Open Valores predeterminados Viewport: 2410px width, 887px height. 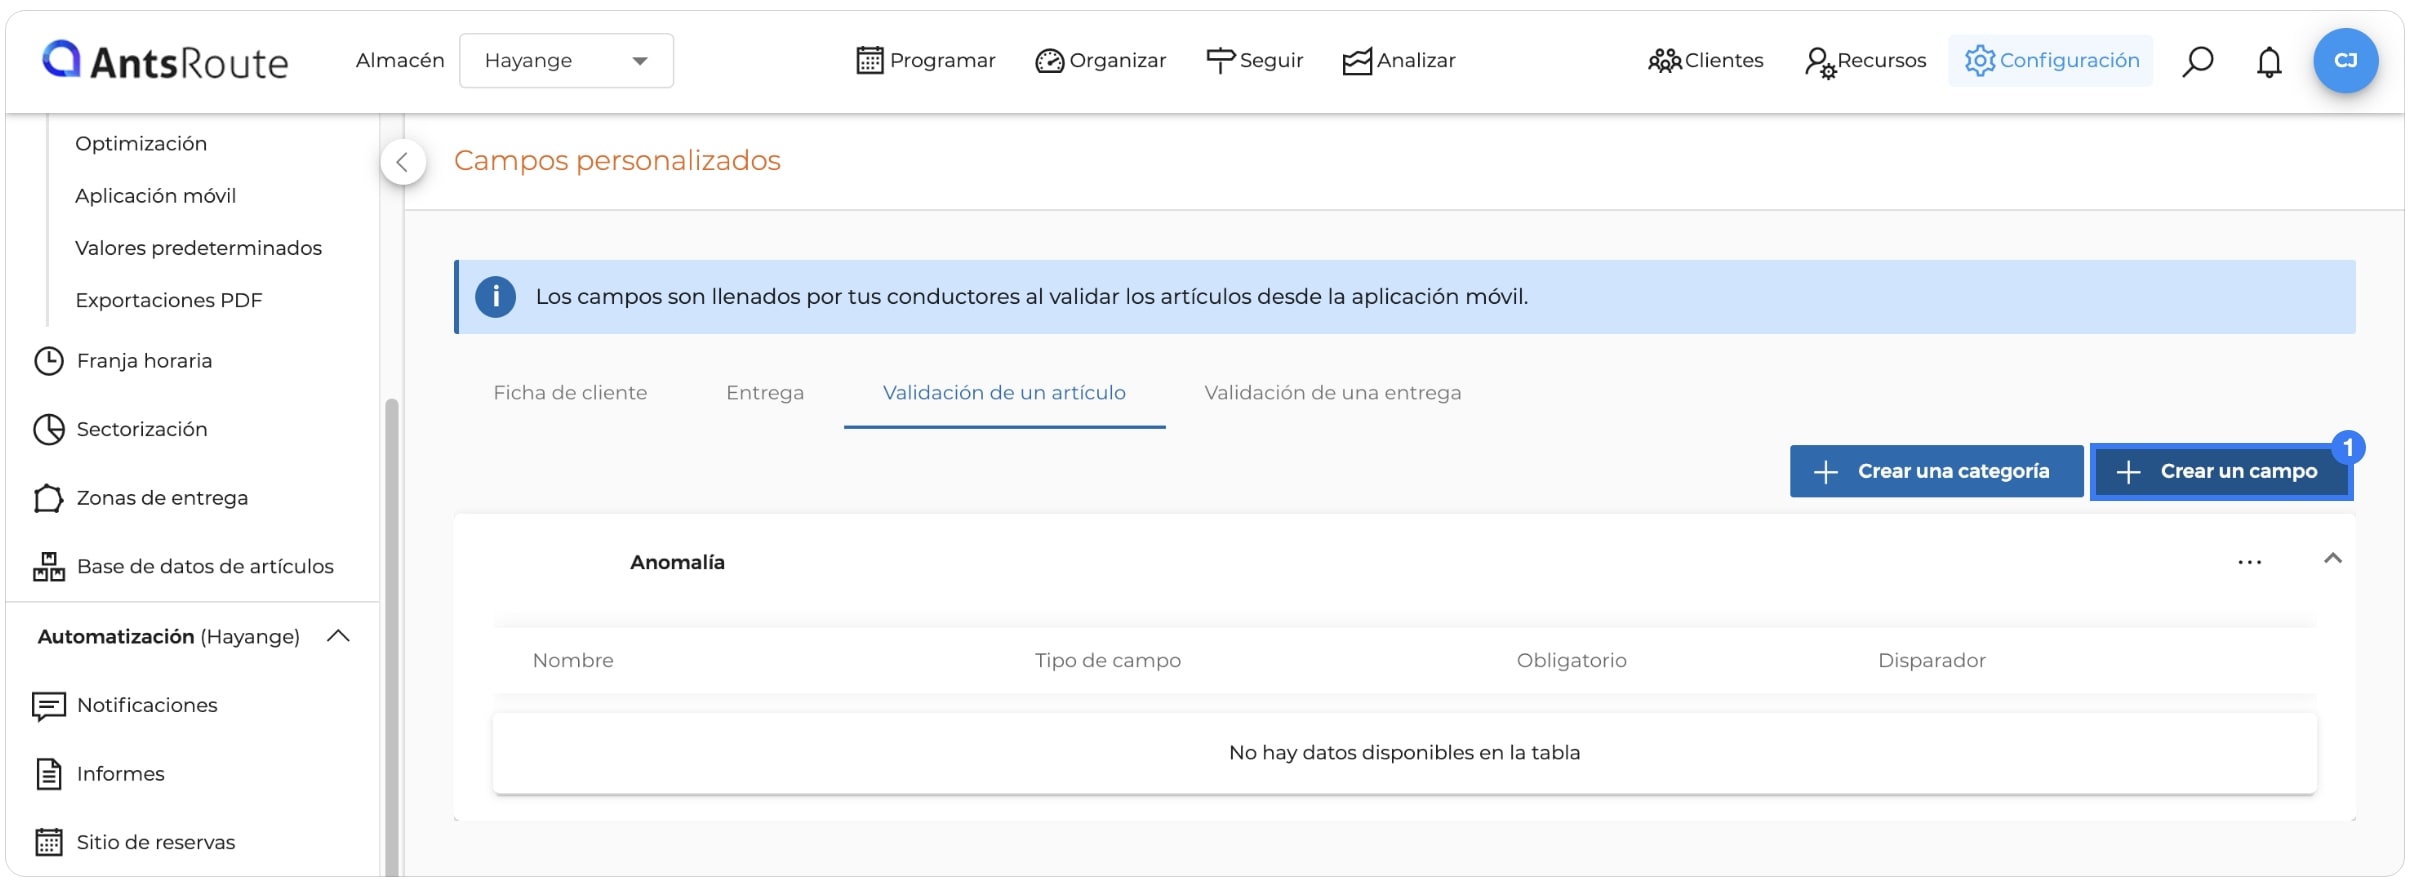tap(198, 248)
